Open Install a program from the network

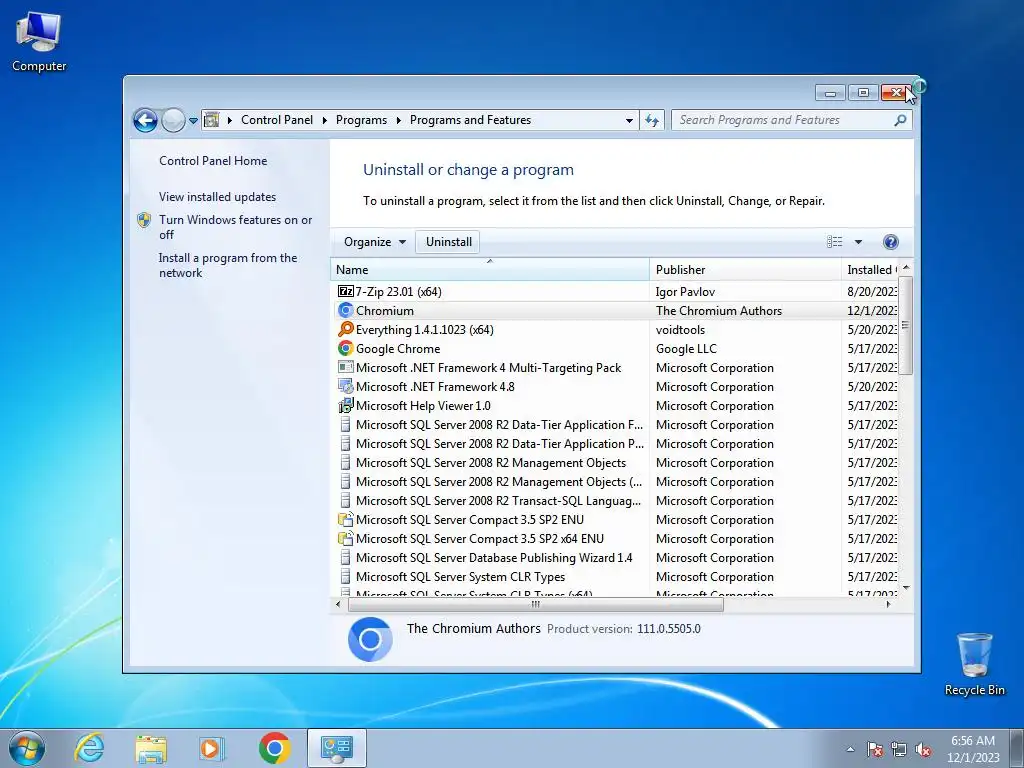pos(228,265)
